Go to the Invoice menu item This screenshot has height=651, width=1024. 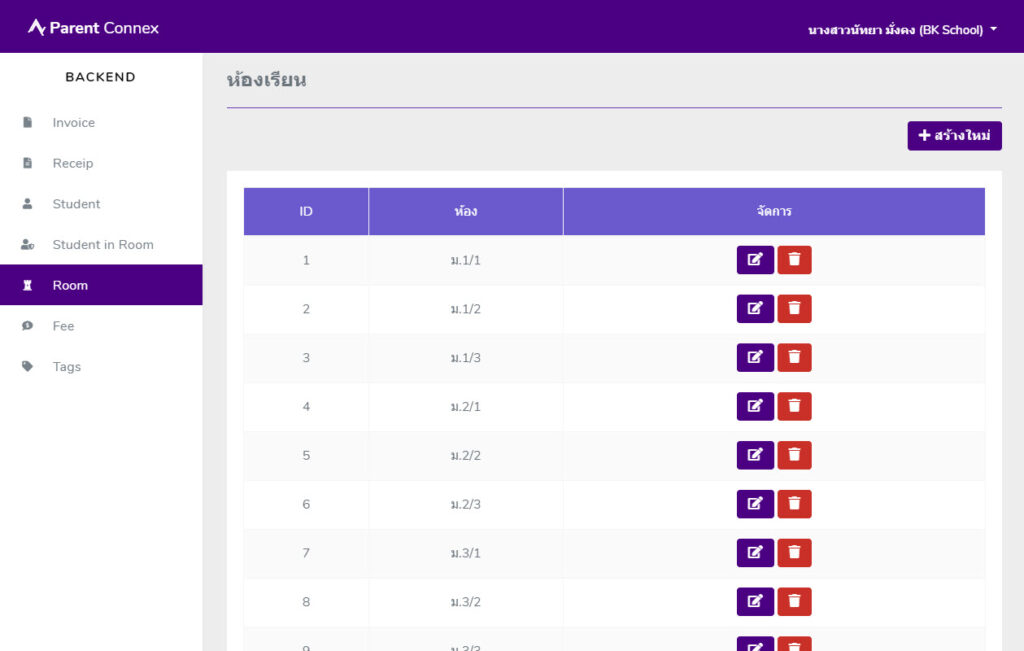point(73,123)
